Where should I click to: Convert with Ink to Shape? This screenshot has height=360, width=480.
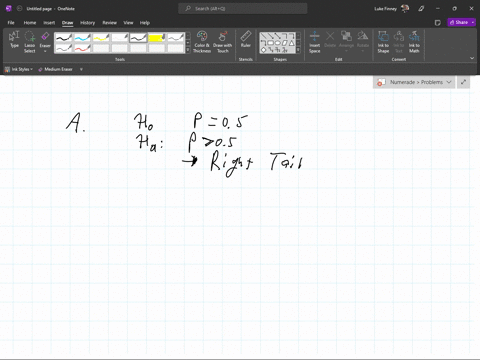[383, 42]
